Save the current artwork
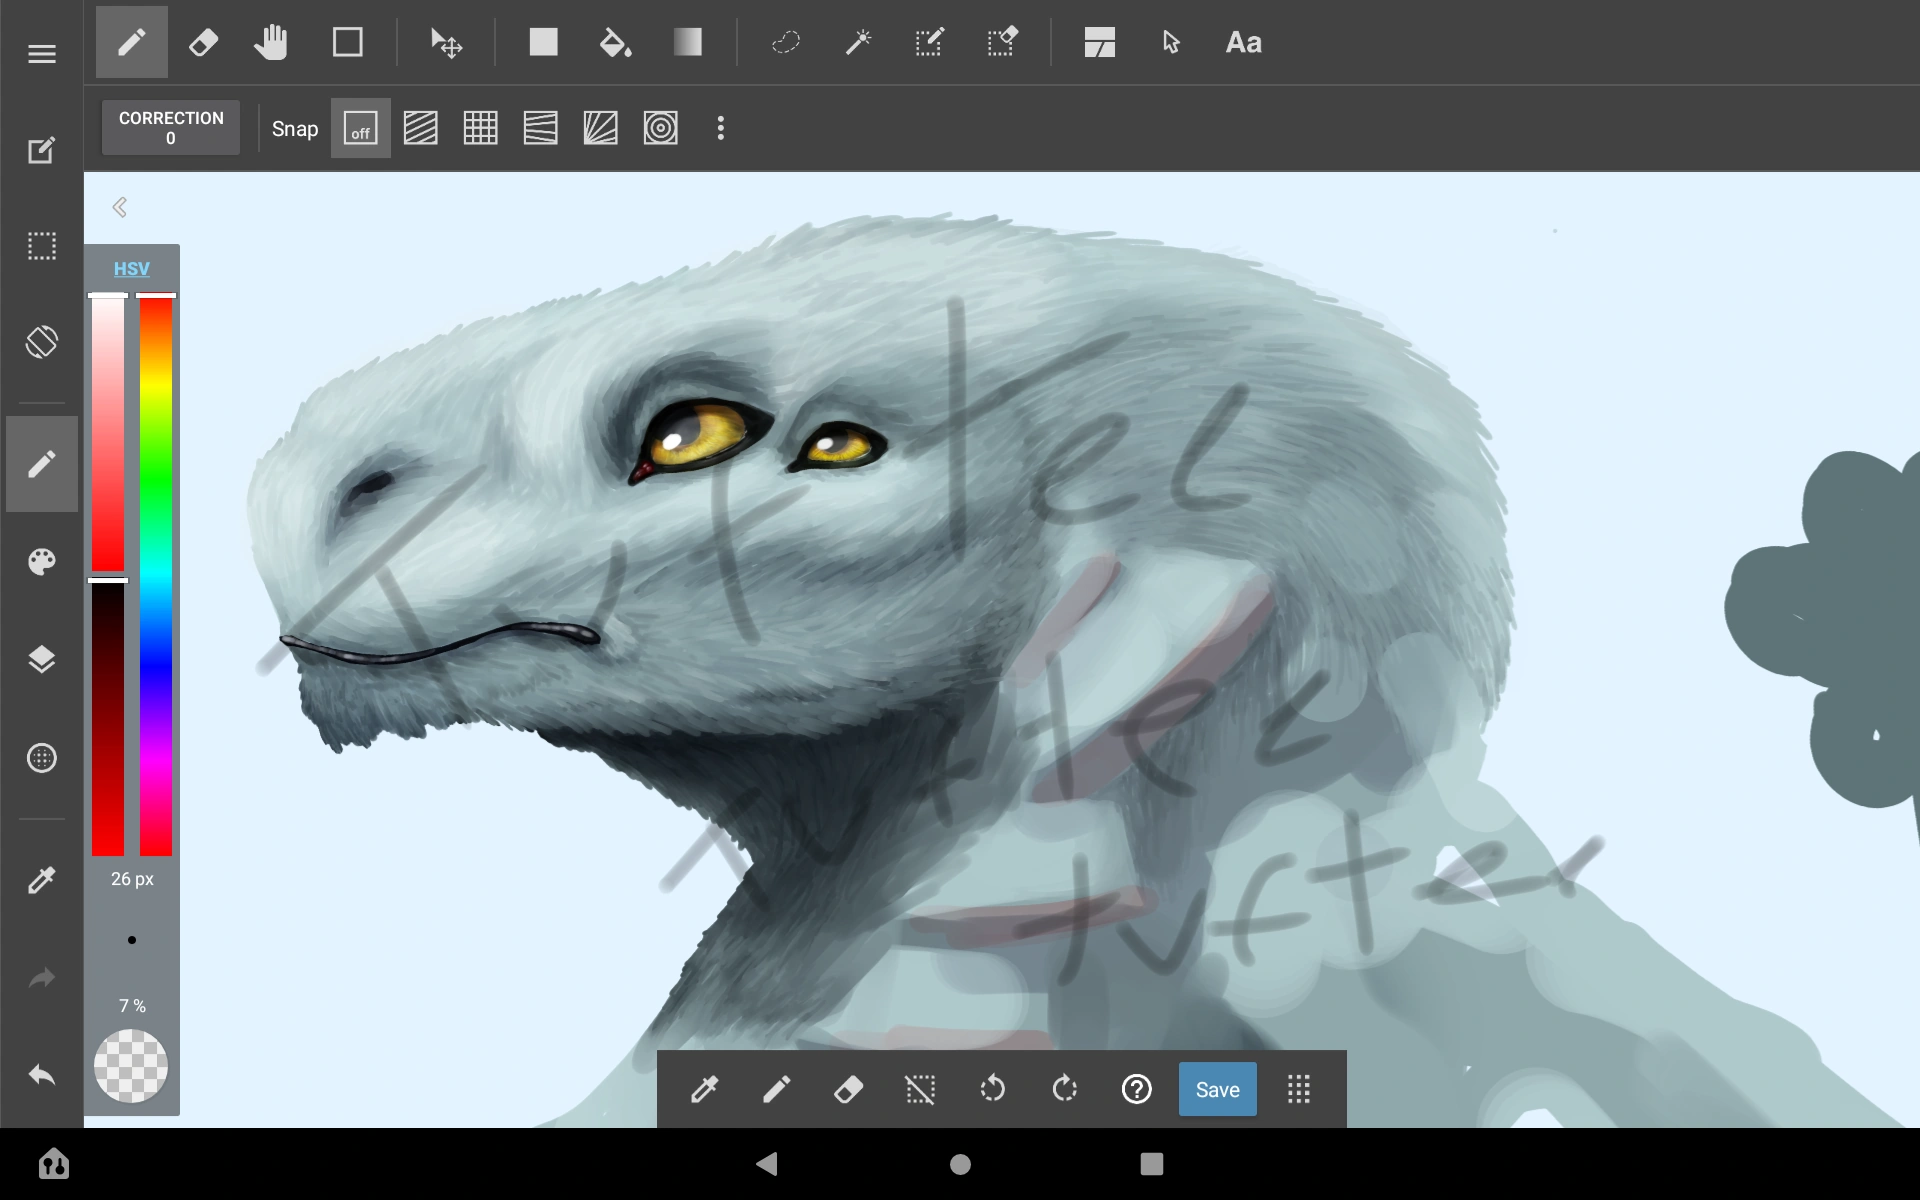 (1217, 1089)
